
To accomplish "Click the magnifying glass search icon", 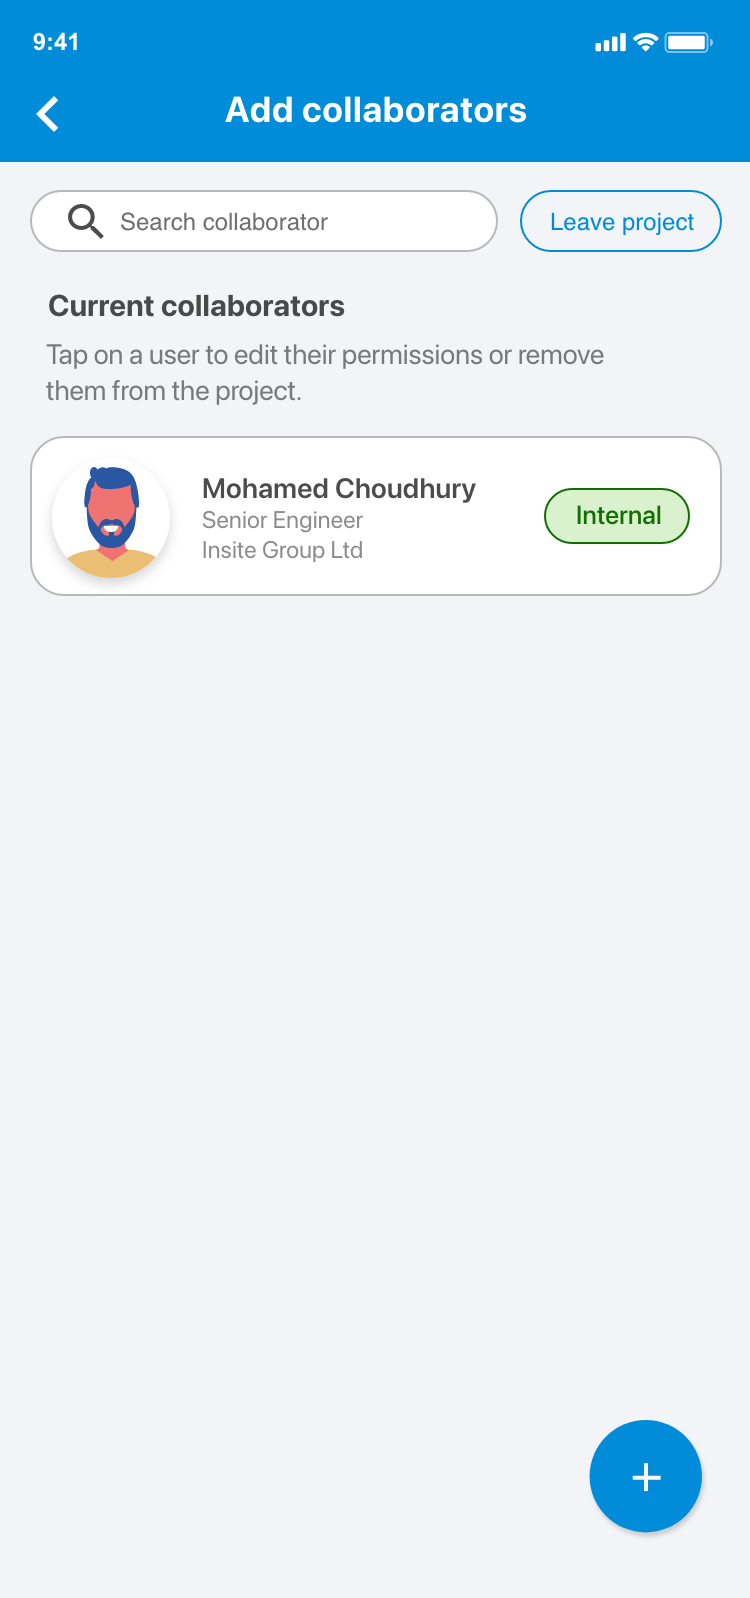I will coord(85,221).
